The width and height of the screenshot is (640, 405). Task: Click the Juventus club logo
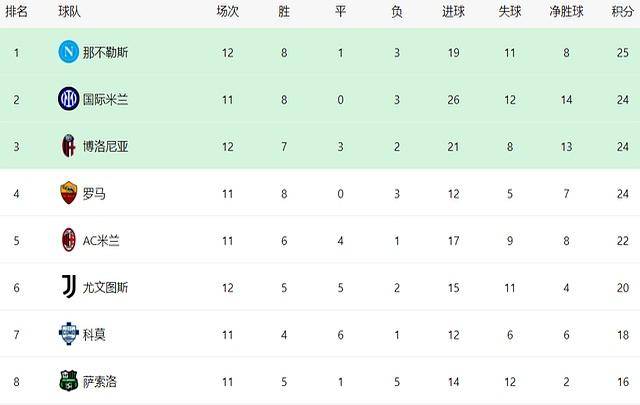tap(68, 287)
